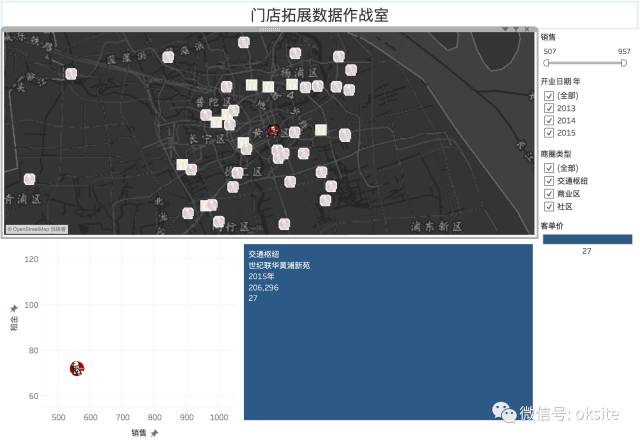The width and height of the screenshot is (640, 442).
Task: Click store name 世纪联华黄浦新苑 in detail panel
Action: point(279,265)
